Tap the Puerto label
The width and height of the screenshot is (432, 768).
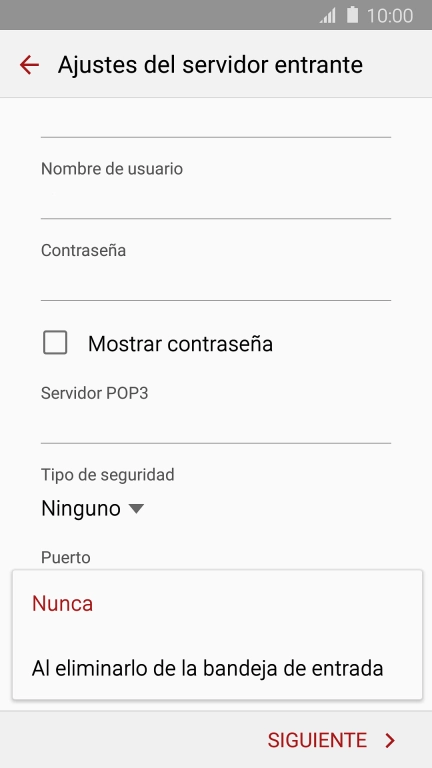(x=66, y=557)
